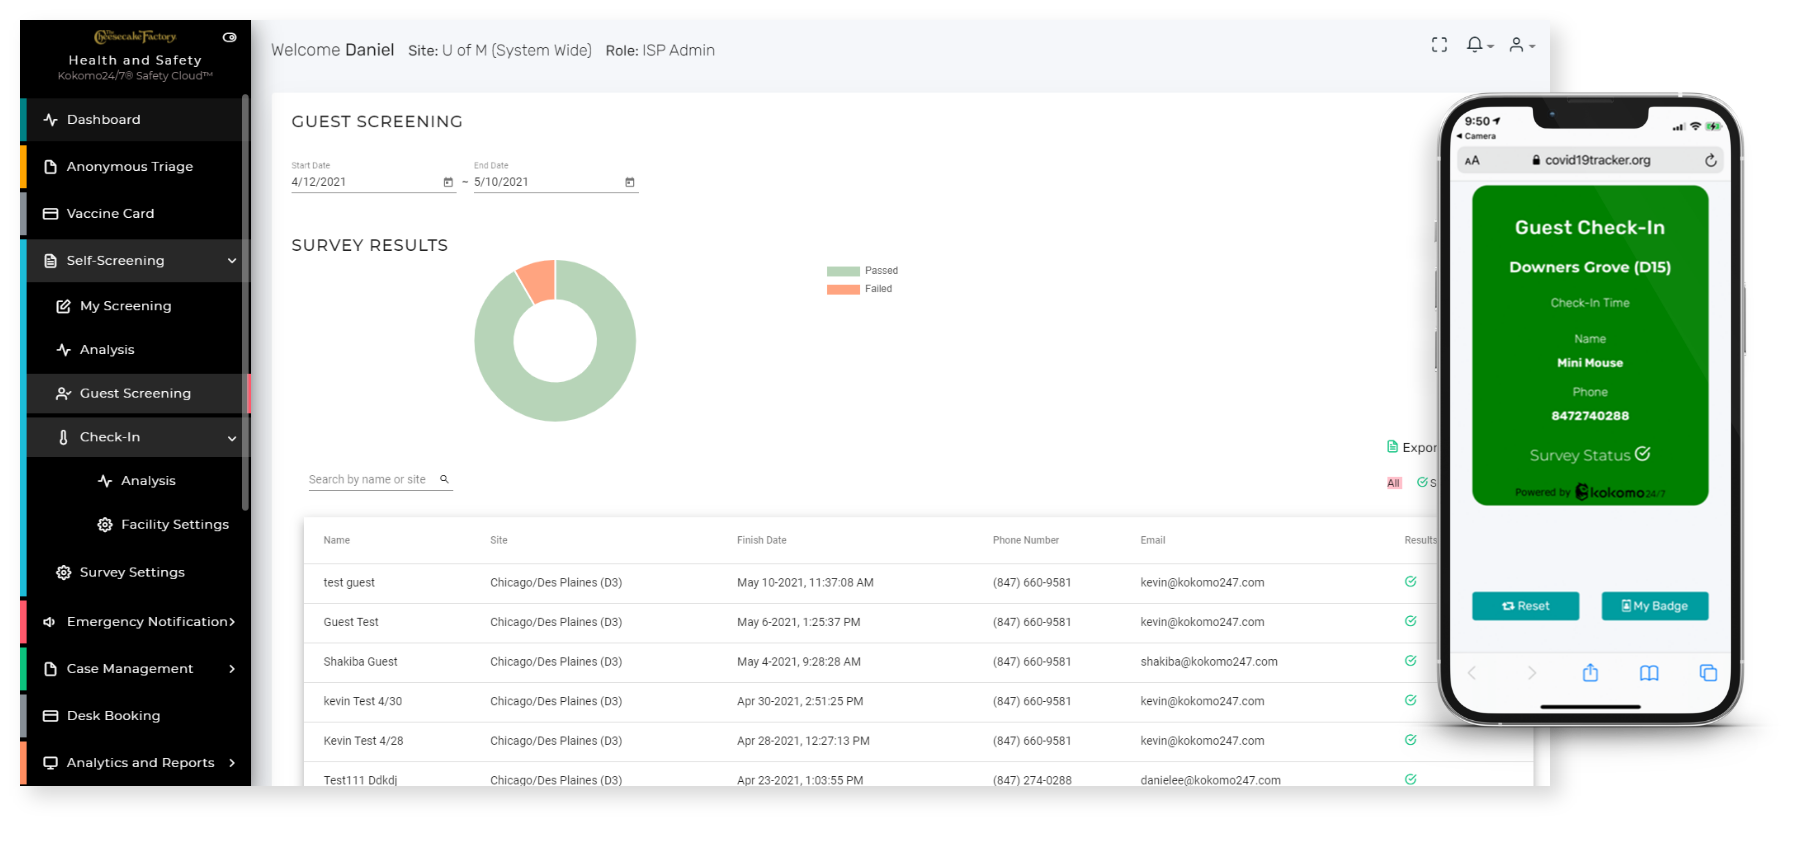1803x861 pixels.
Task: Click the Failed orange slice of donut chart
Action: pyautogui.click(x=538, y=280)
